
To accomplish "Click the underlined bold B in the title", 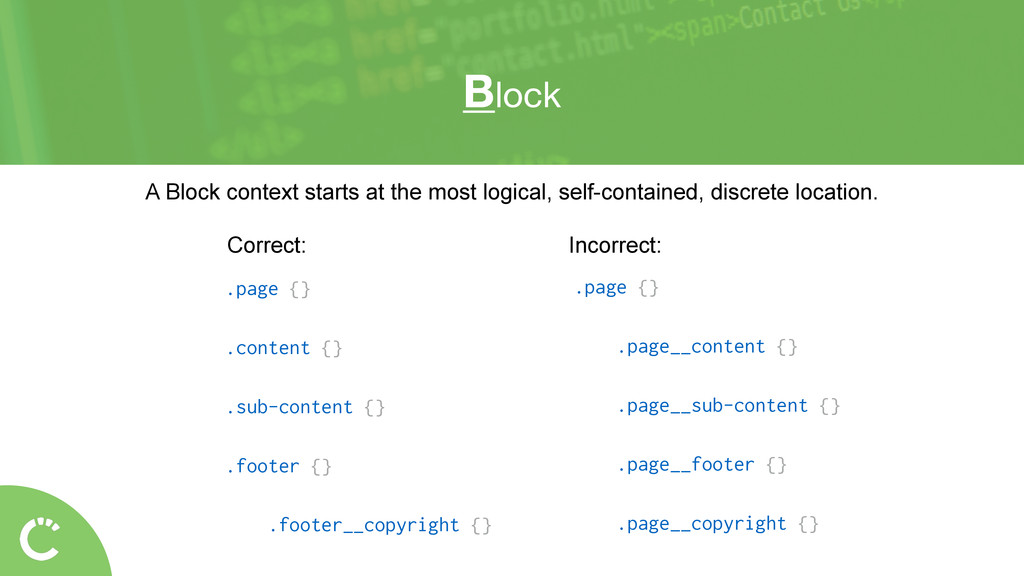I will point(479,94).
